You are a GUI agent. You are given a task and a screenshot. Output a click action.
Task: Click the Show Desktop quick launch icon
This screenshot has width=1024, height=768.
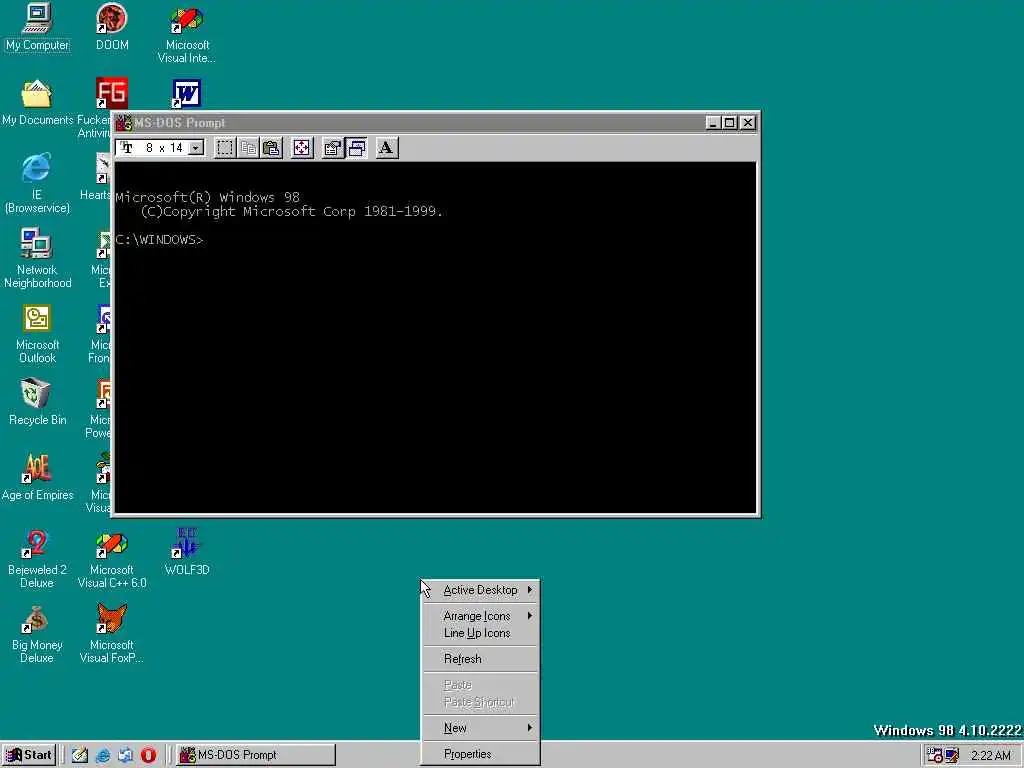point(80,755)
